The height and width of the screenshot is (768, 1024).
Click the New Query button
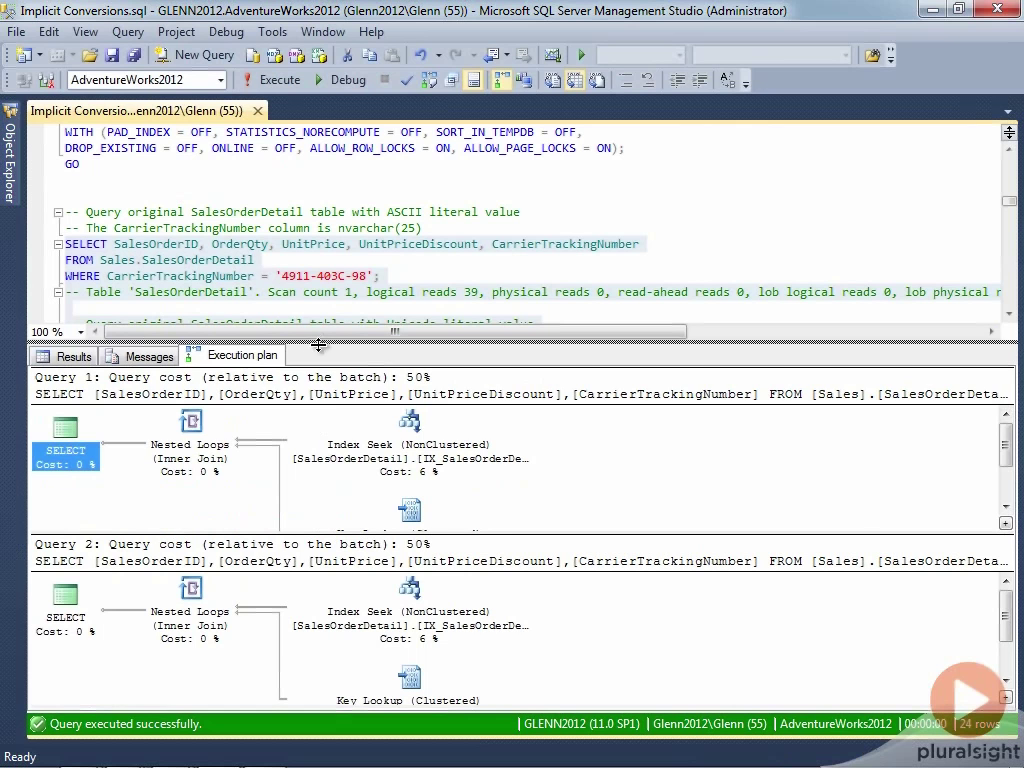194,56
